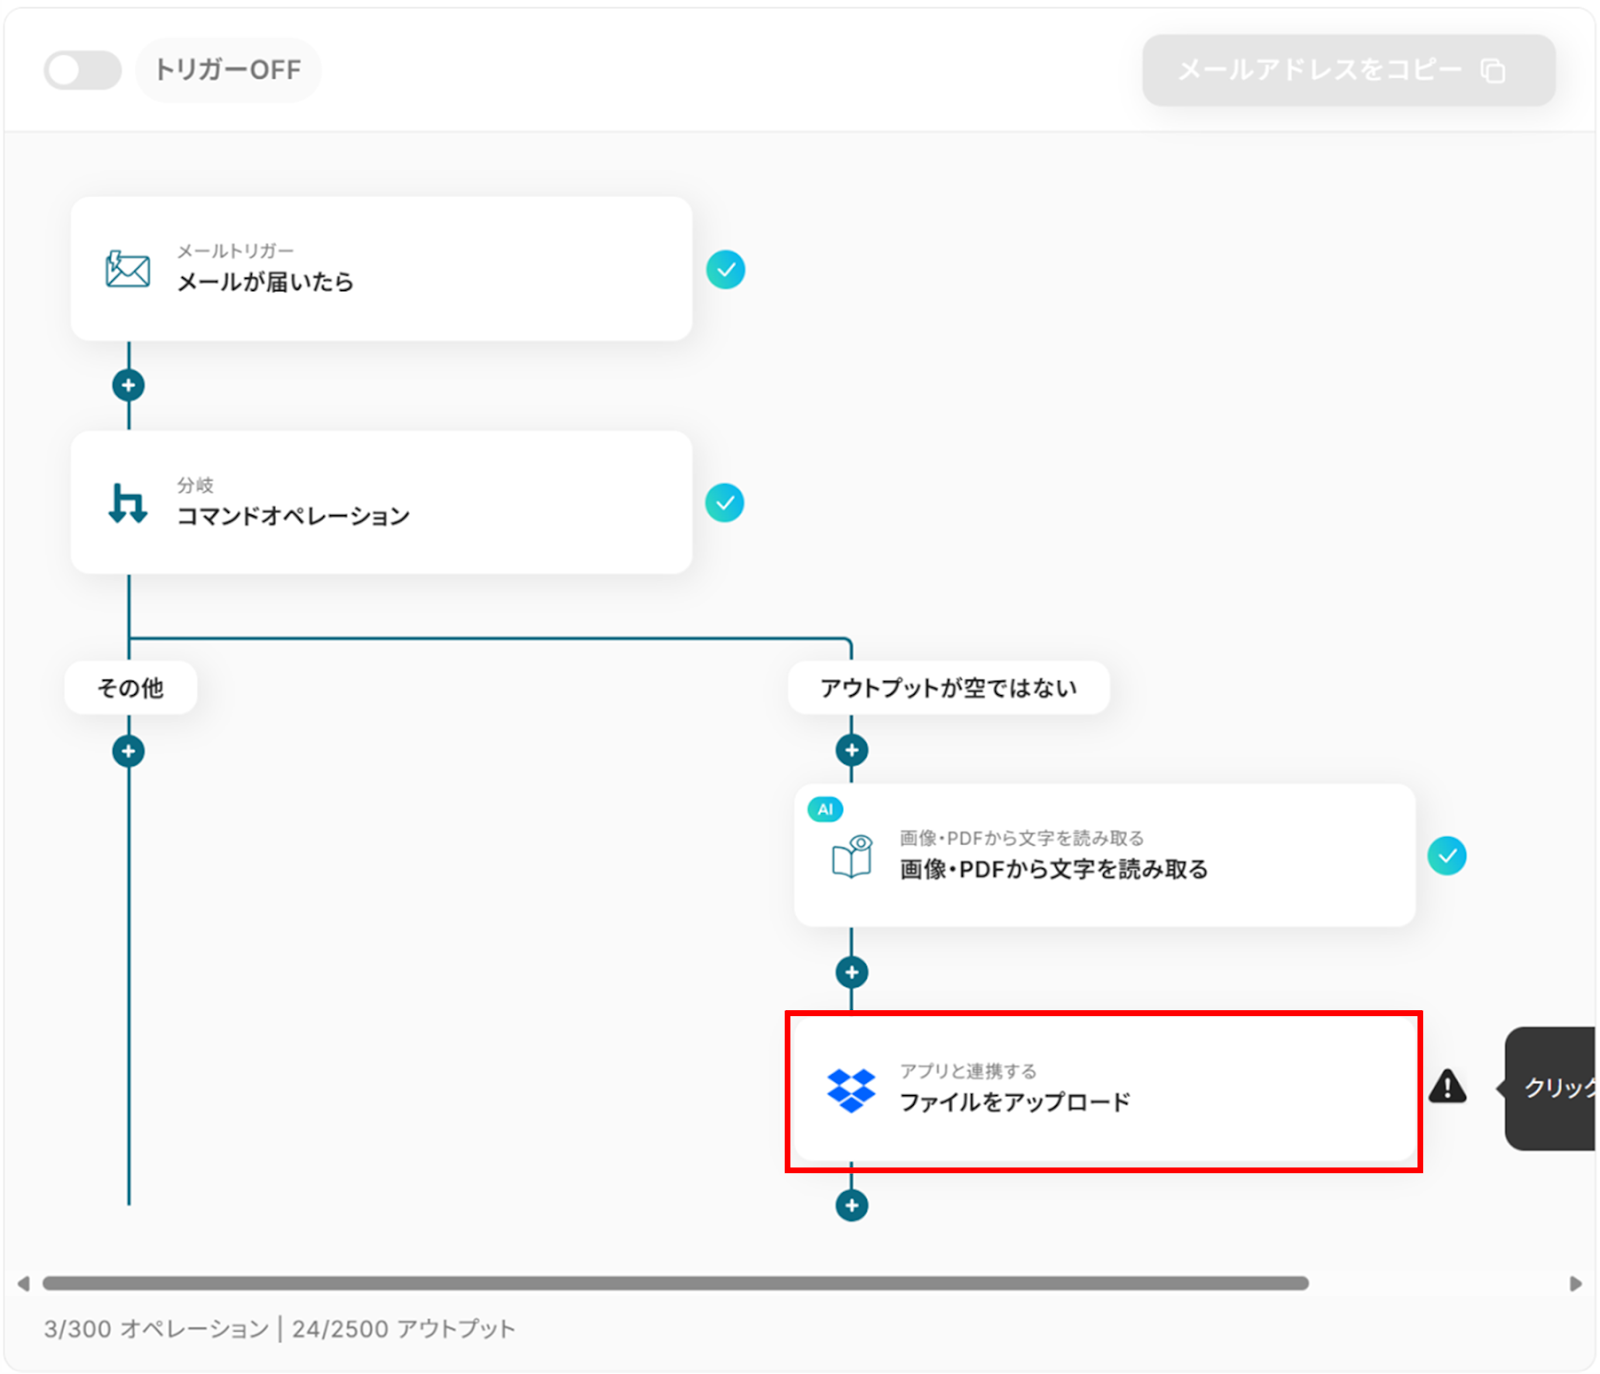Open the コマンドオペレーション branch card
Image resolution: width=1600 pixels, height=1374 pixels.
click(381, 502)
